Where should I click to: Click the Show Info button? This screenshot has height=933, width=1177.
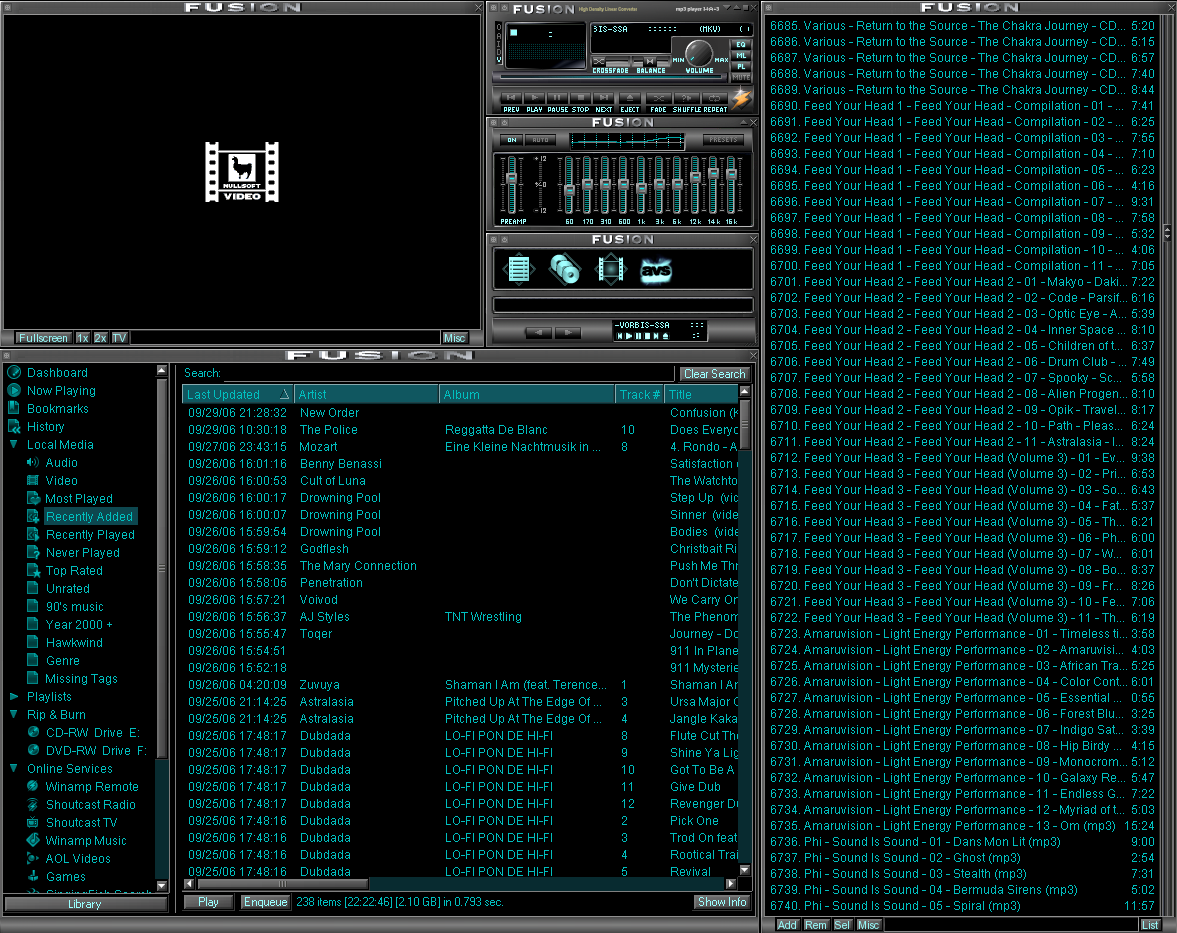[x=722, y=902]
